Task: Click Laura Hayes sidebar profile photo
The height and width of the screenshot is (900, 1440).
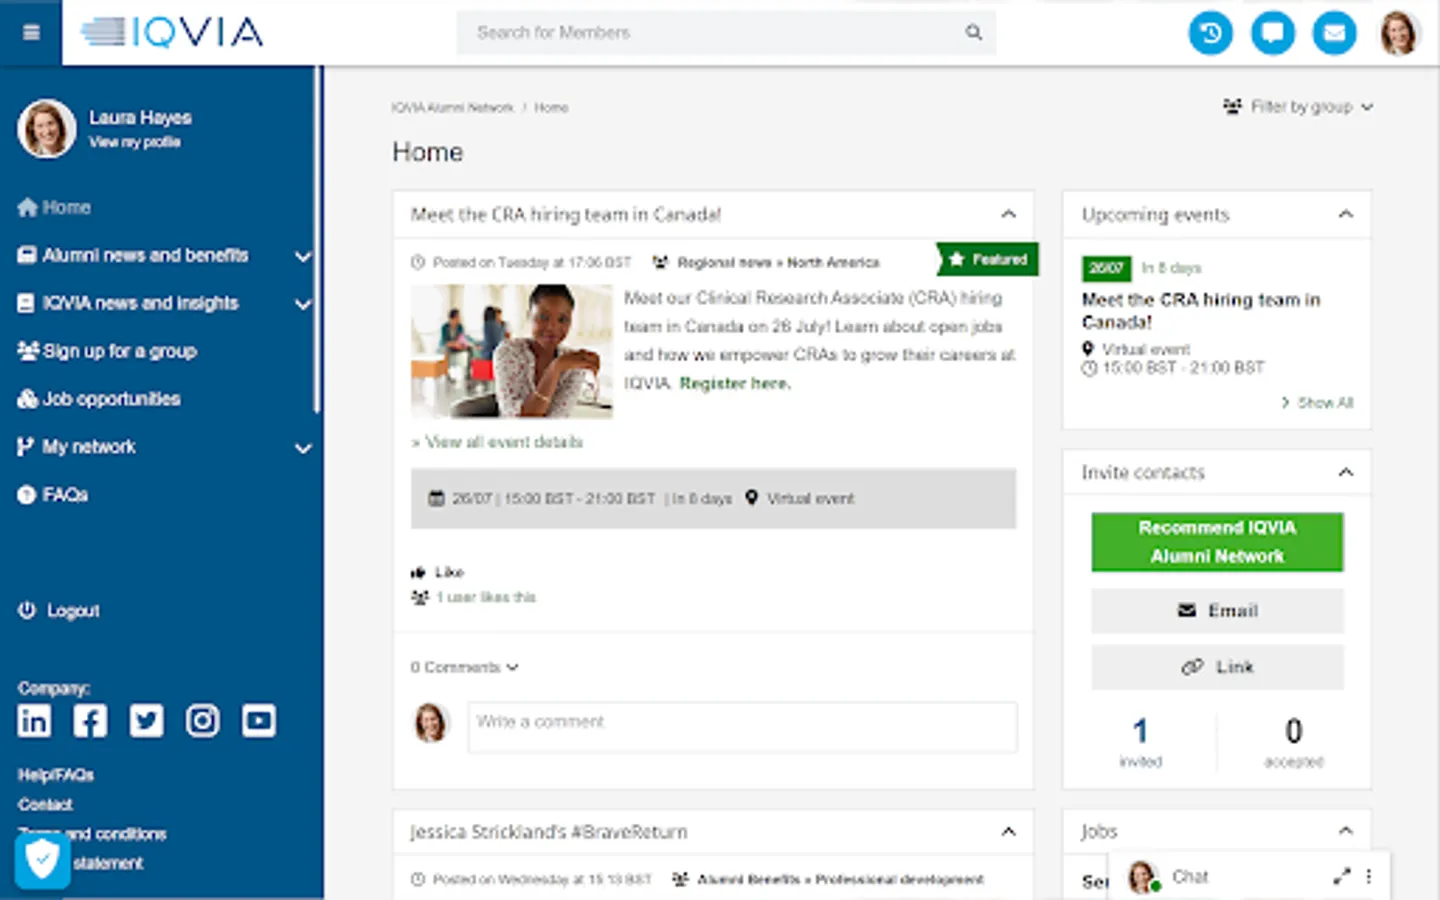Action: tap(46, 129)
